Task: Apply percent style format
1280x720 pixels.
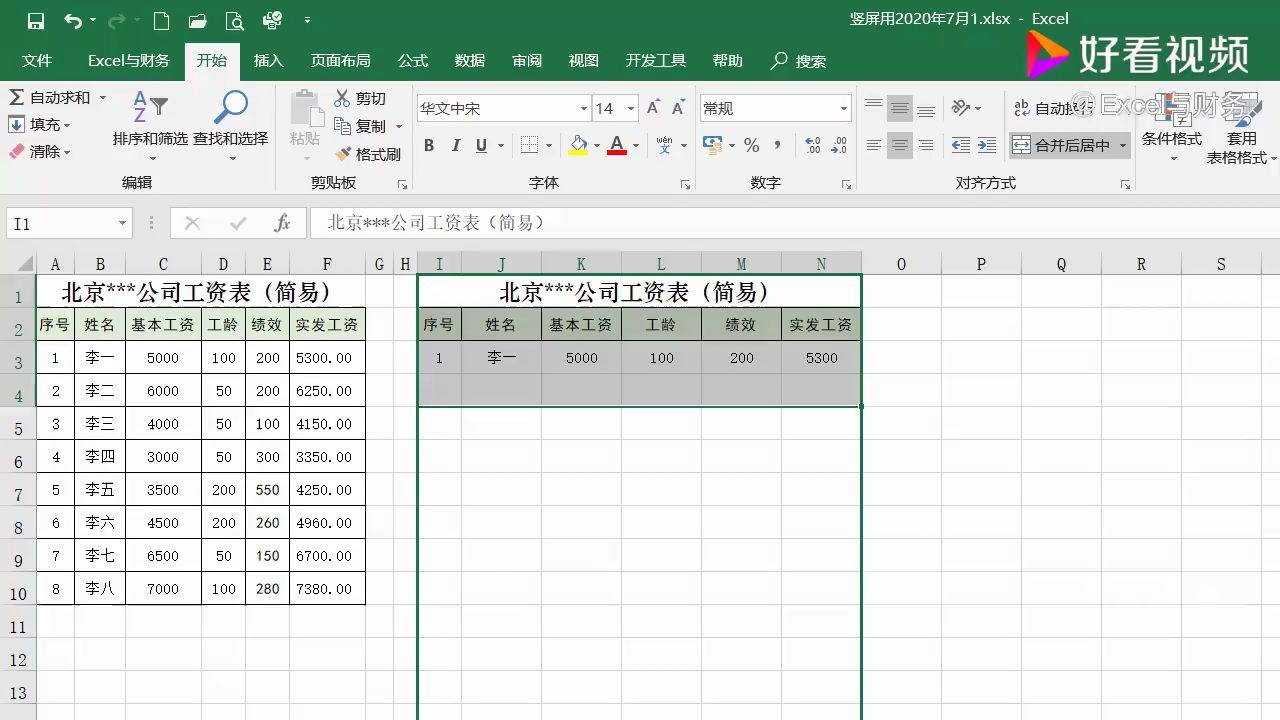Action: [x=751, y=145]
